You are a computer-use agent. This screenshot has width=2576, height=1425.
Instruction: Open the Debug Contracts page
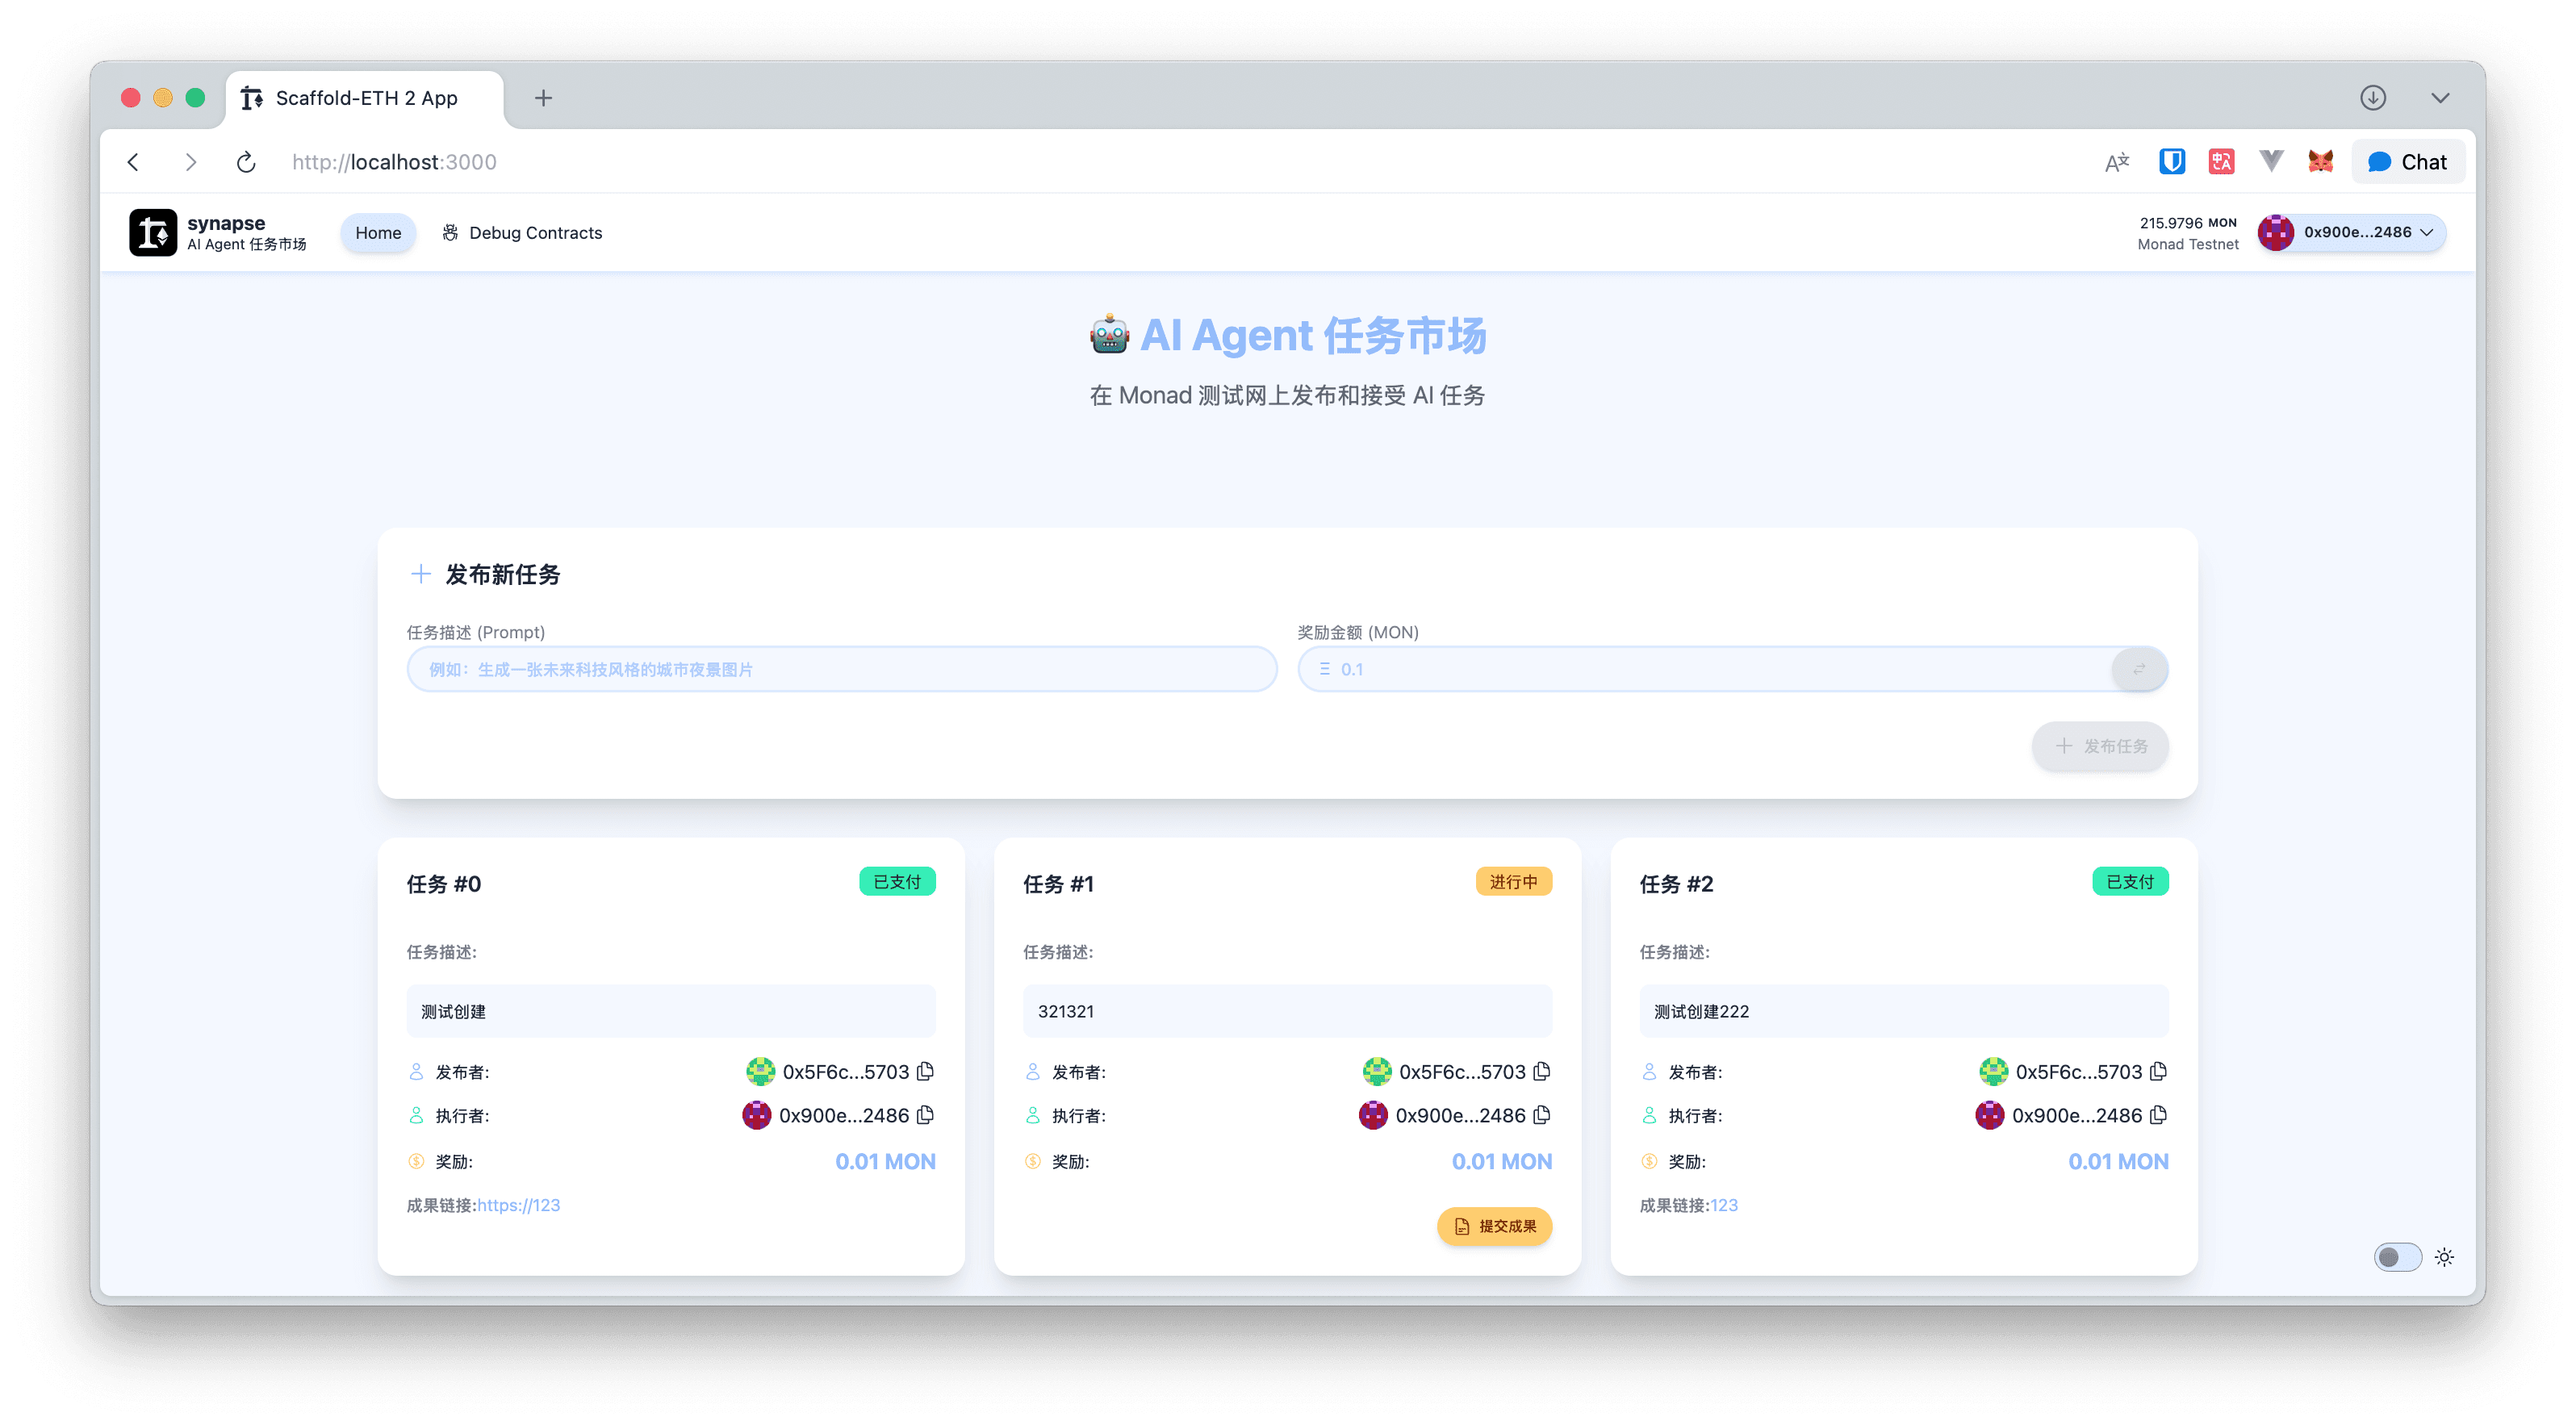pos(522,232)
